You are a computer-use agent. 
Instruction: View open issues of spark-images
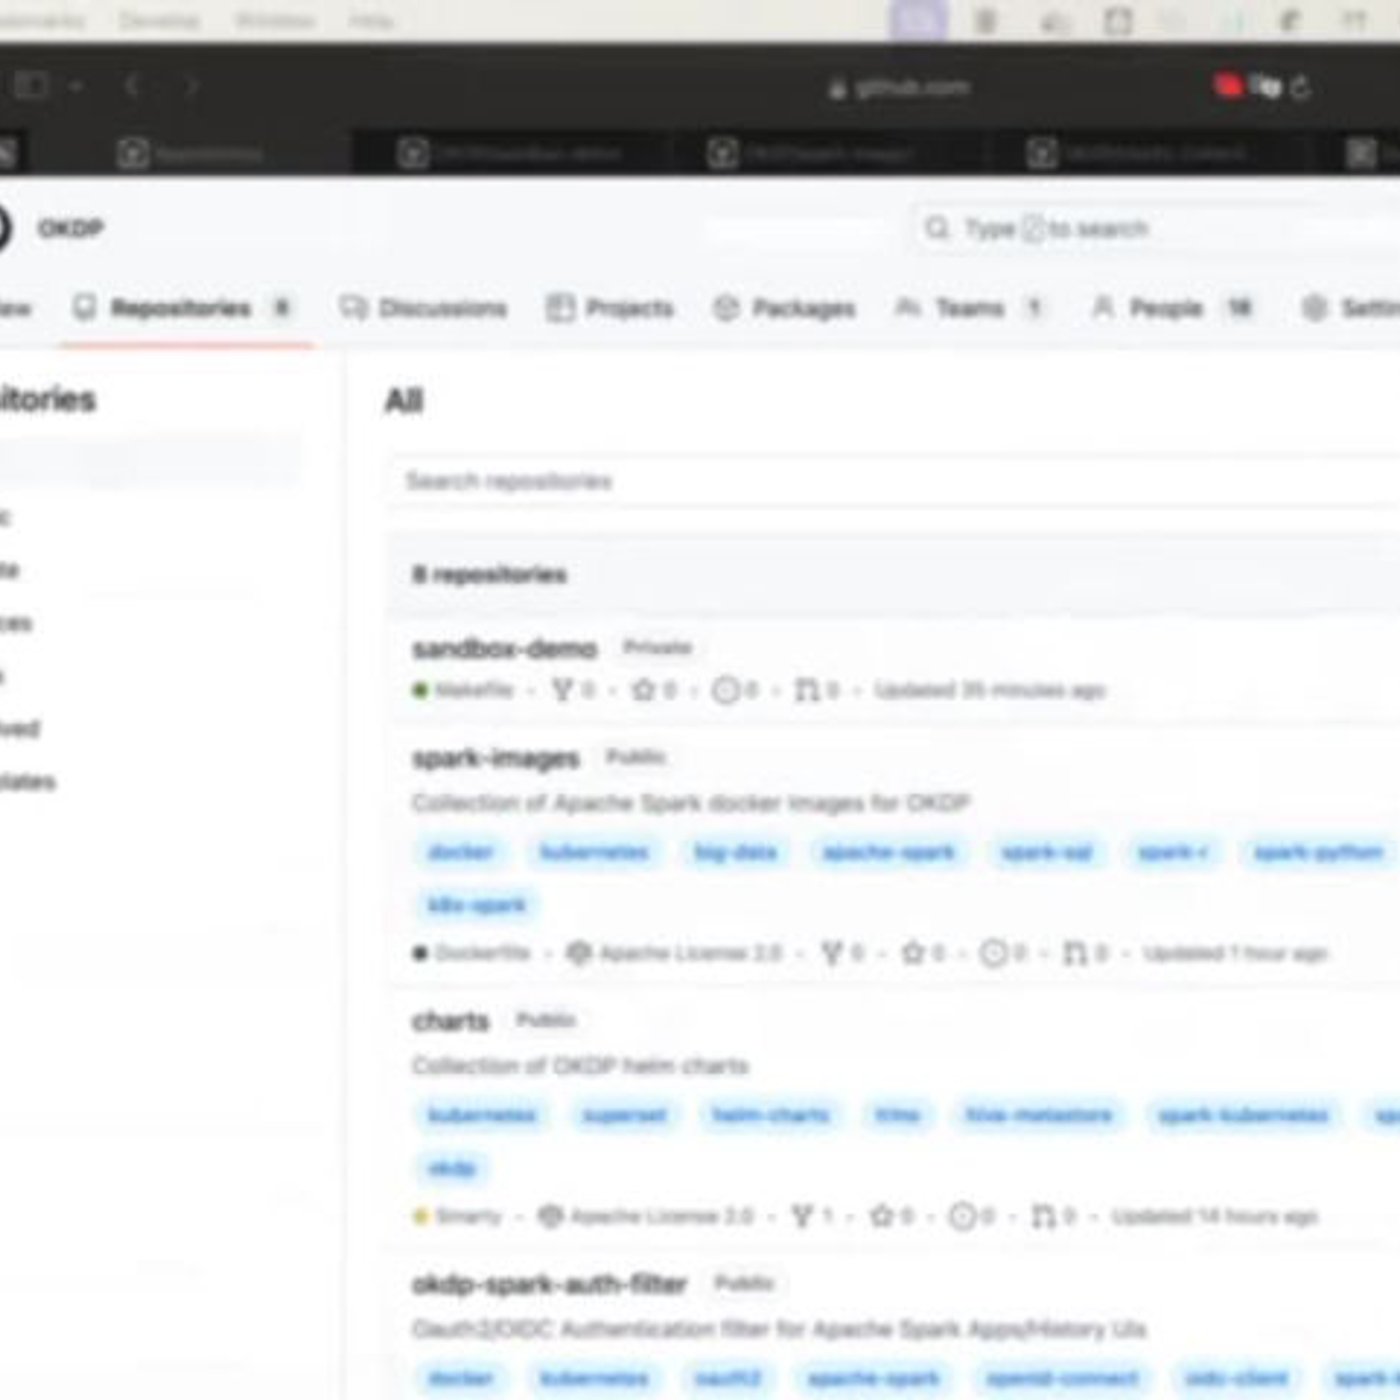pos(1003,953)
